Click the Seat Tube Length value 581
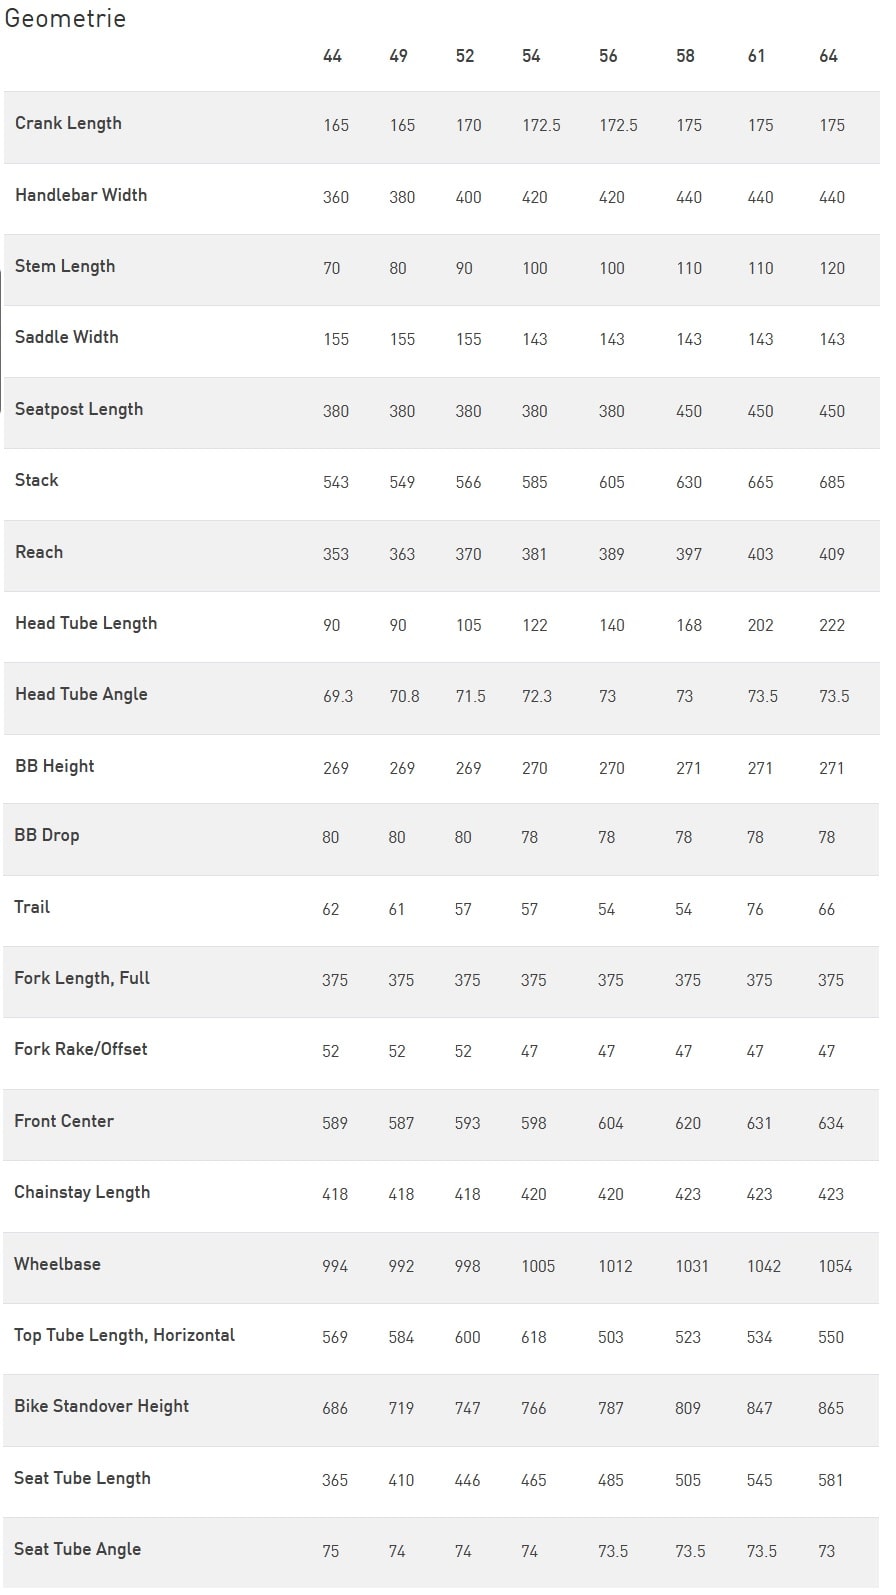 tap(830, 1480)
